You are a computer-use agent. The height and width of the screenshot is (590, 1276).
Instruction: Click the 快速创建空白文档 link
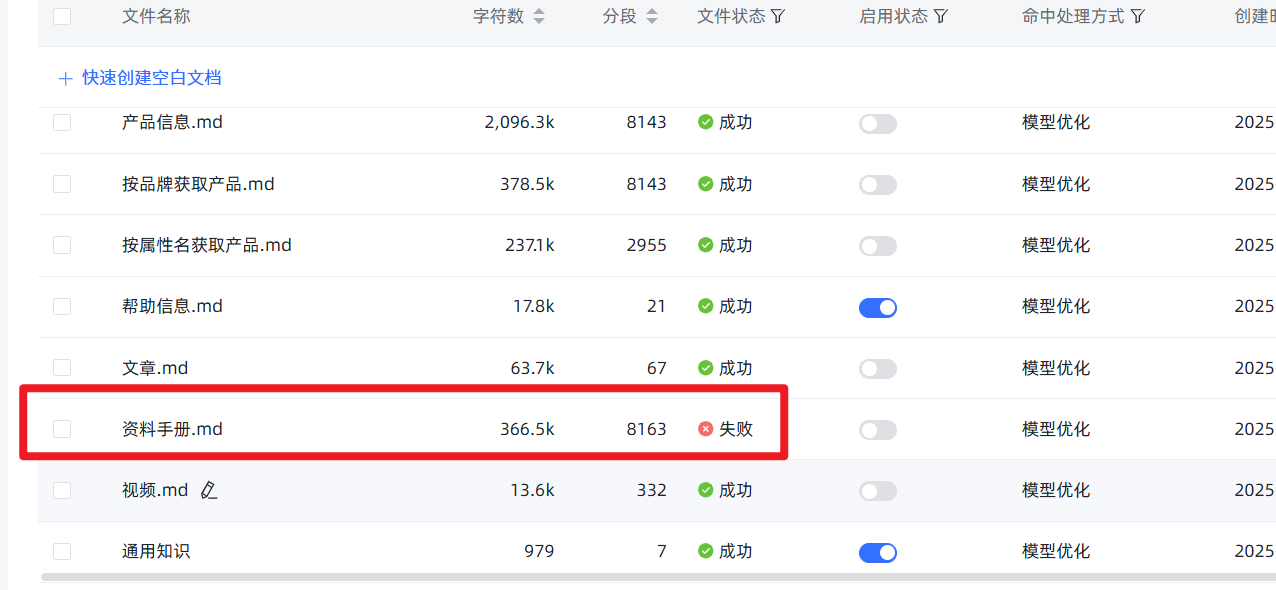point(152,78)
